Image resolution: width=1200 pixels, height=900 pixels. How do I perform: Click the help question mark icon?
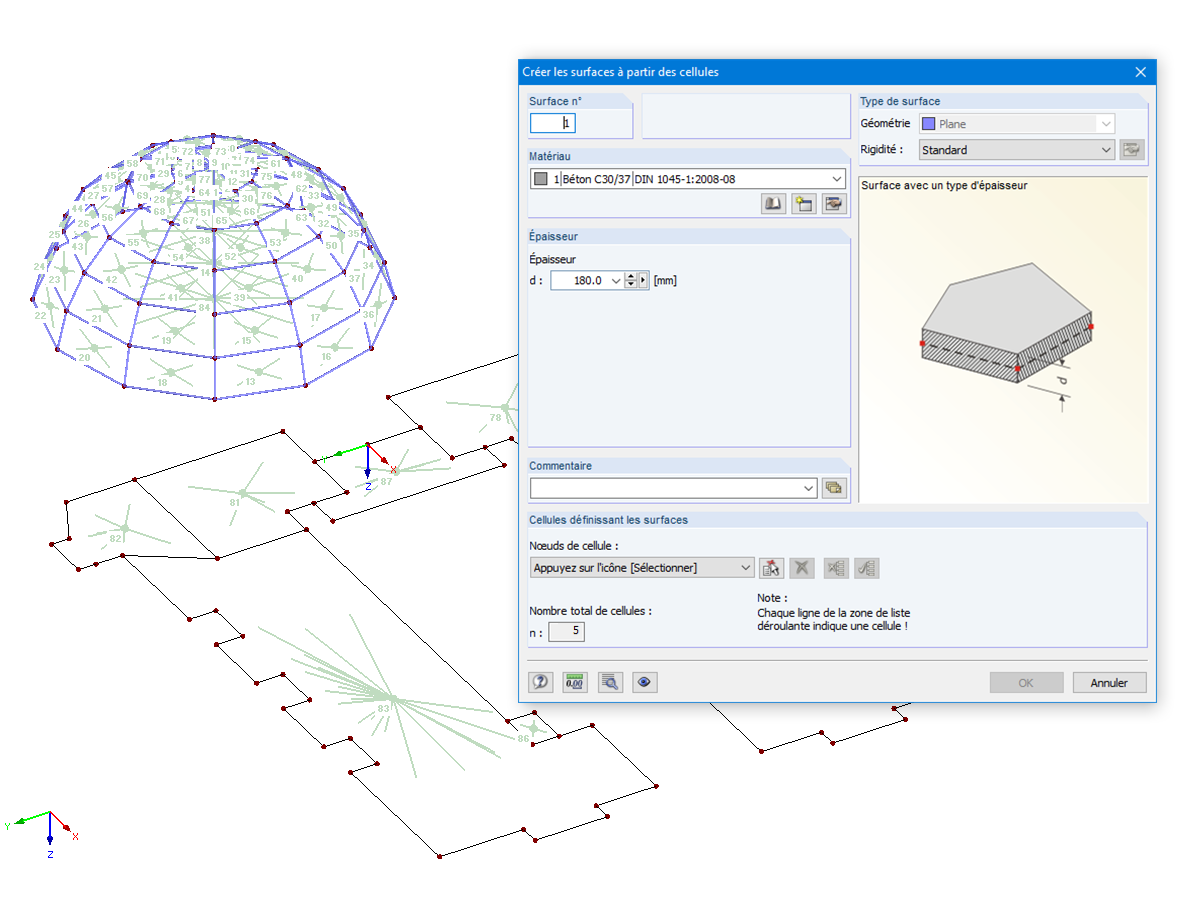point(541,683)
